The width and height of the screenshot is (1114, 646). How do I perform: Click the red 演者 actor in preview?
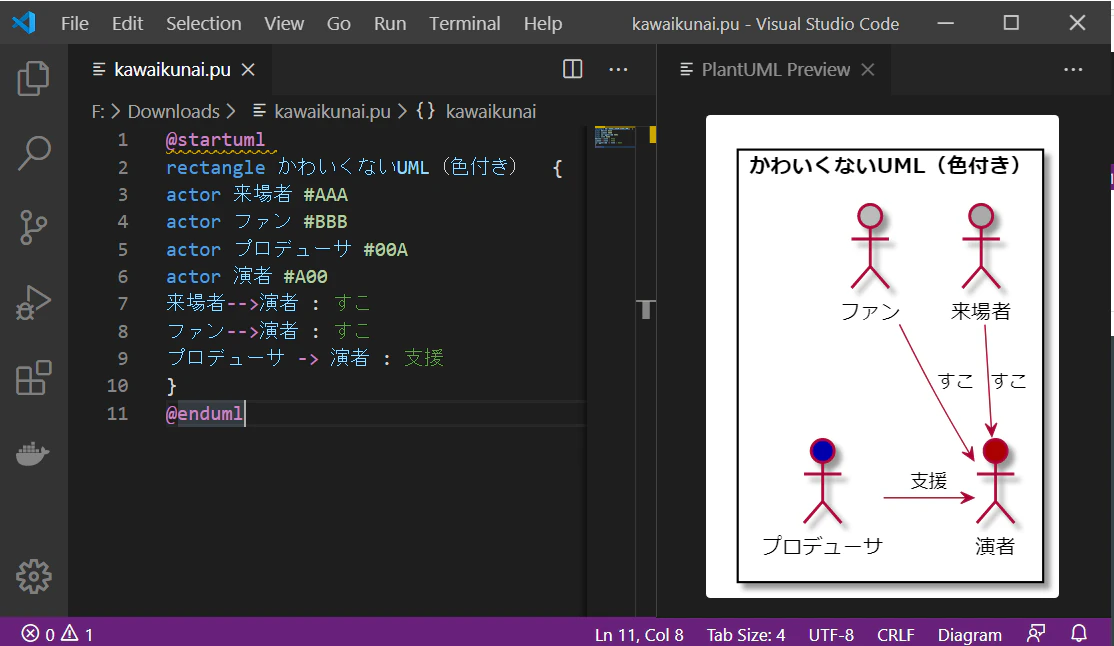[995, 481]
